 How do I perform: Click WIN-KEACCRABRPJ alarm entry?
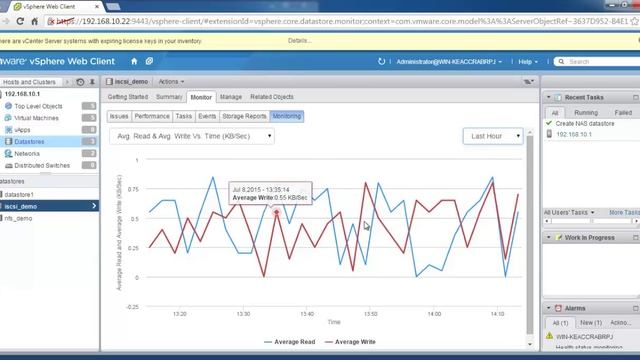pyautogui.click(x=584, y=337)
